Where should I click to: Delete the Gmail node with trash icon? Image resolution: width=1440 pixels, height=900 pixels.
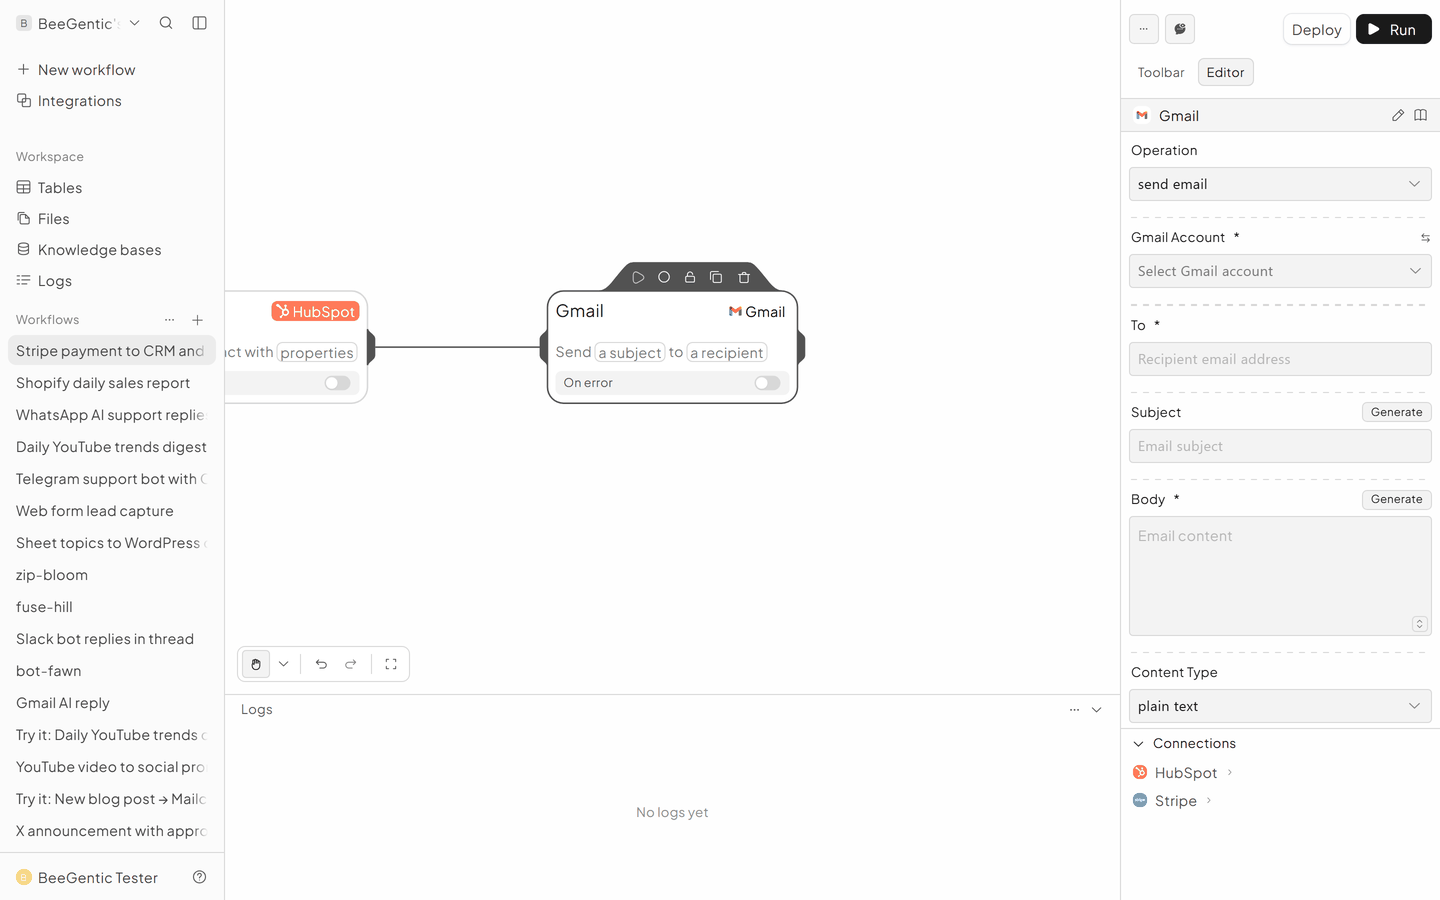pyautogui.click(x=744, y=277)
